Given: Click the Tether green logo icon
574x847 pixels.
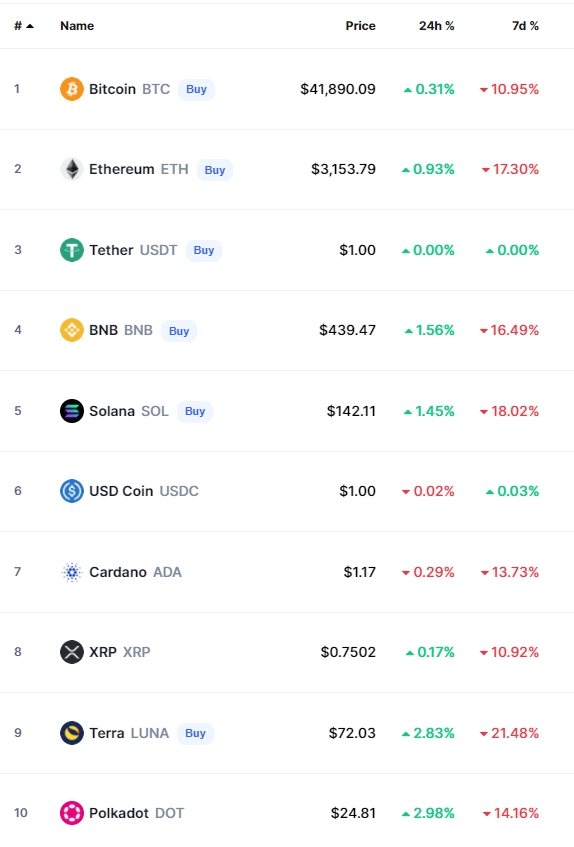Looking at the screenshot, I should 72,250.
